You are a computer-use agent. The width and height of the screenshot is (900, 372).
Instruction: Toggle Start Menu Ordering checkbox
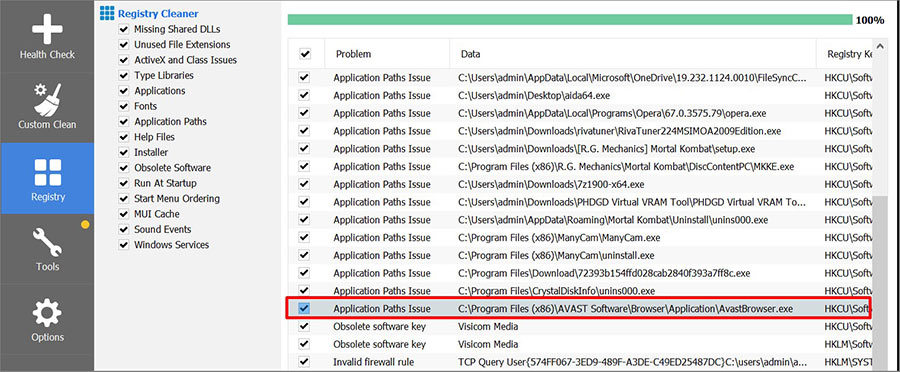[123, 199]
